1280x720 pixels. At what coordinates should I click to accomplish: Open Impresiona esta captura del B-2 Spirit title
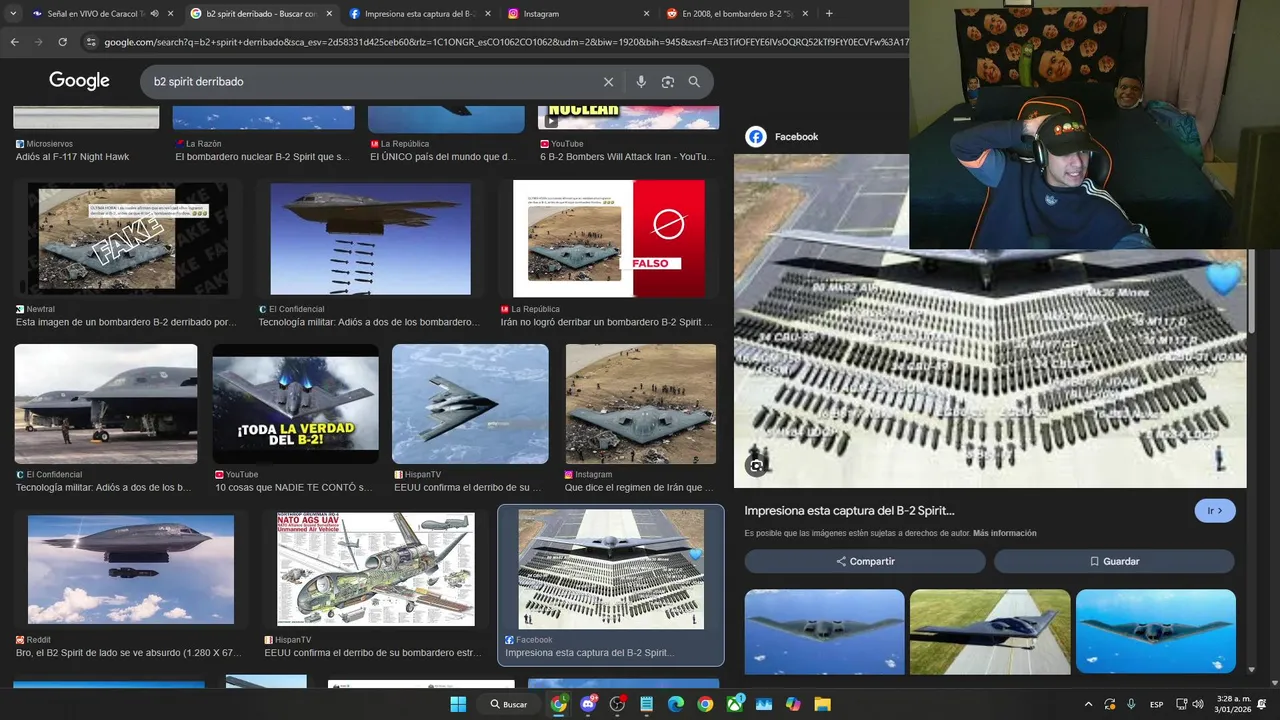849,511
